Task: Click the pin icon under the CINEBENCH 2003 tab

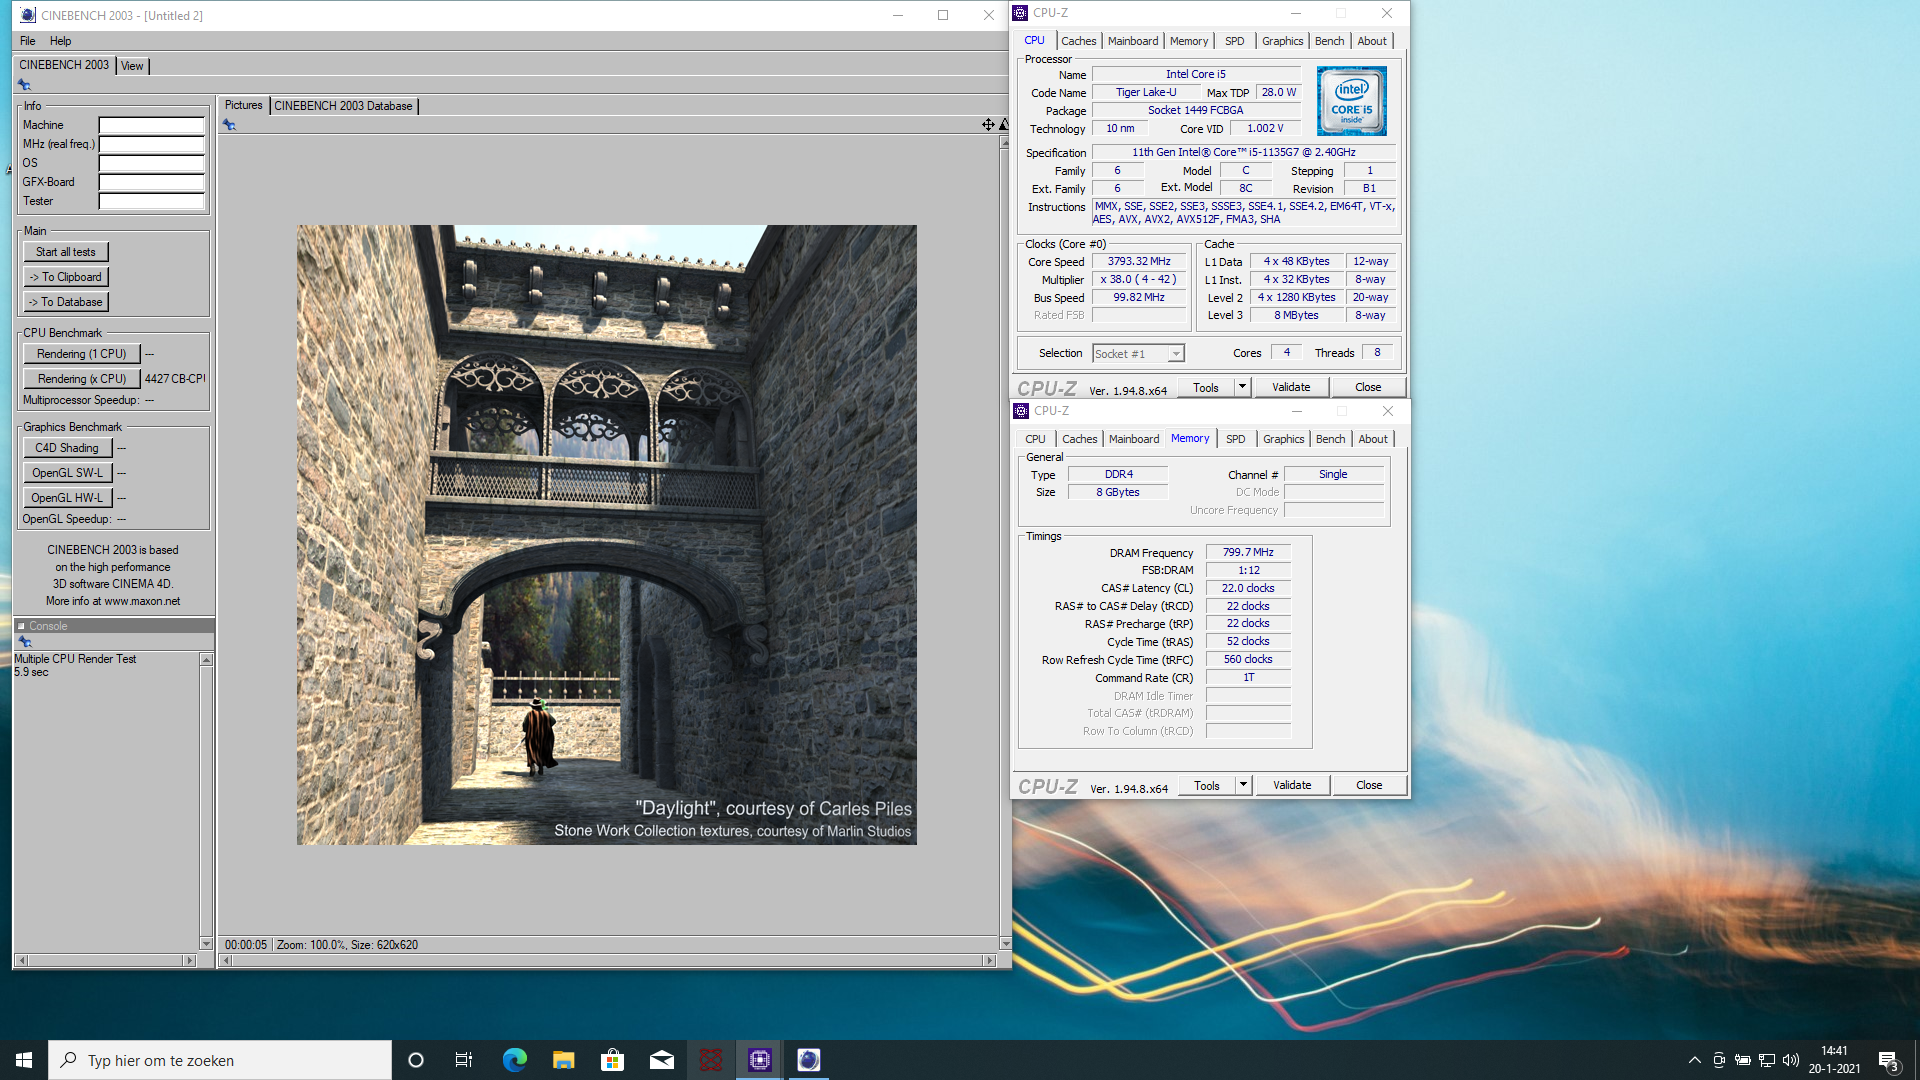Action: [24, 85]
